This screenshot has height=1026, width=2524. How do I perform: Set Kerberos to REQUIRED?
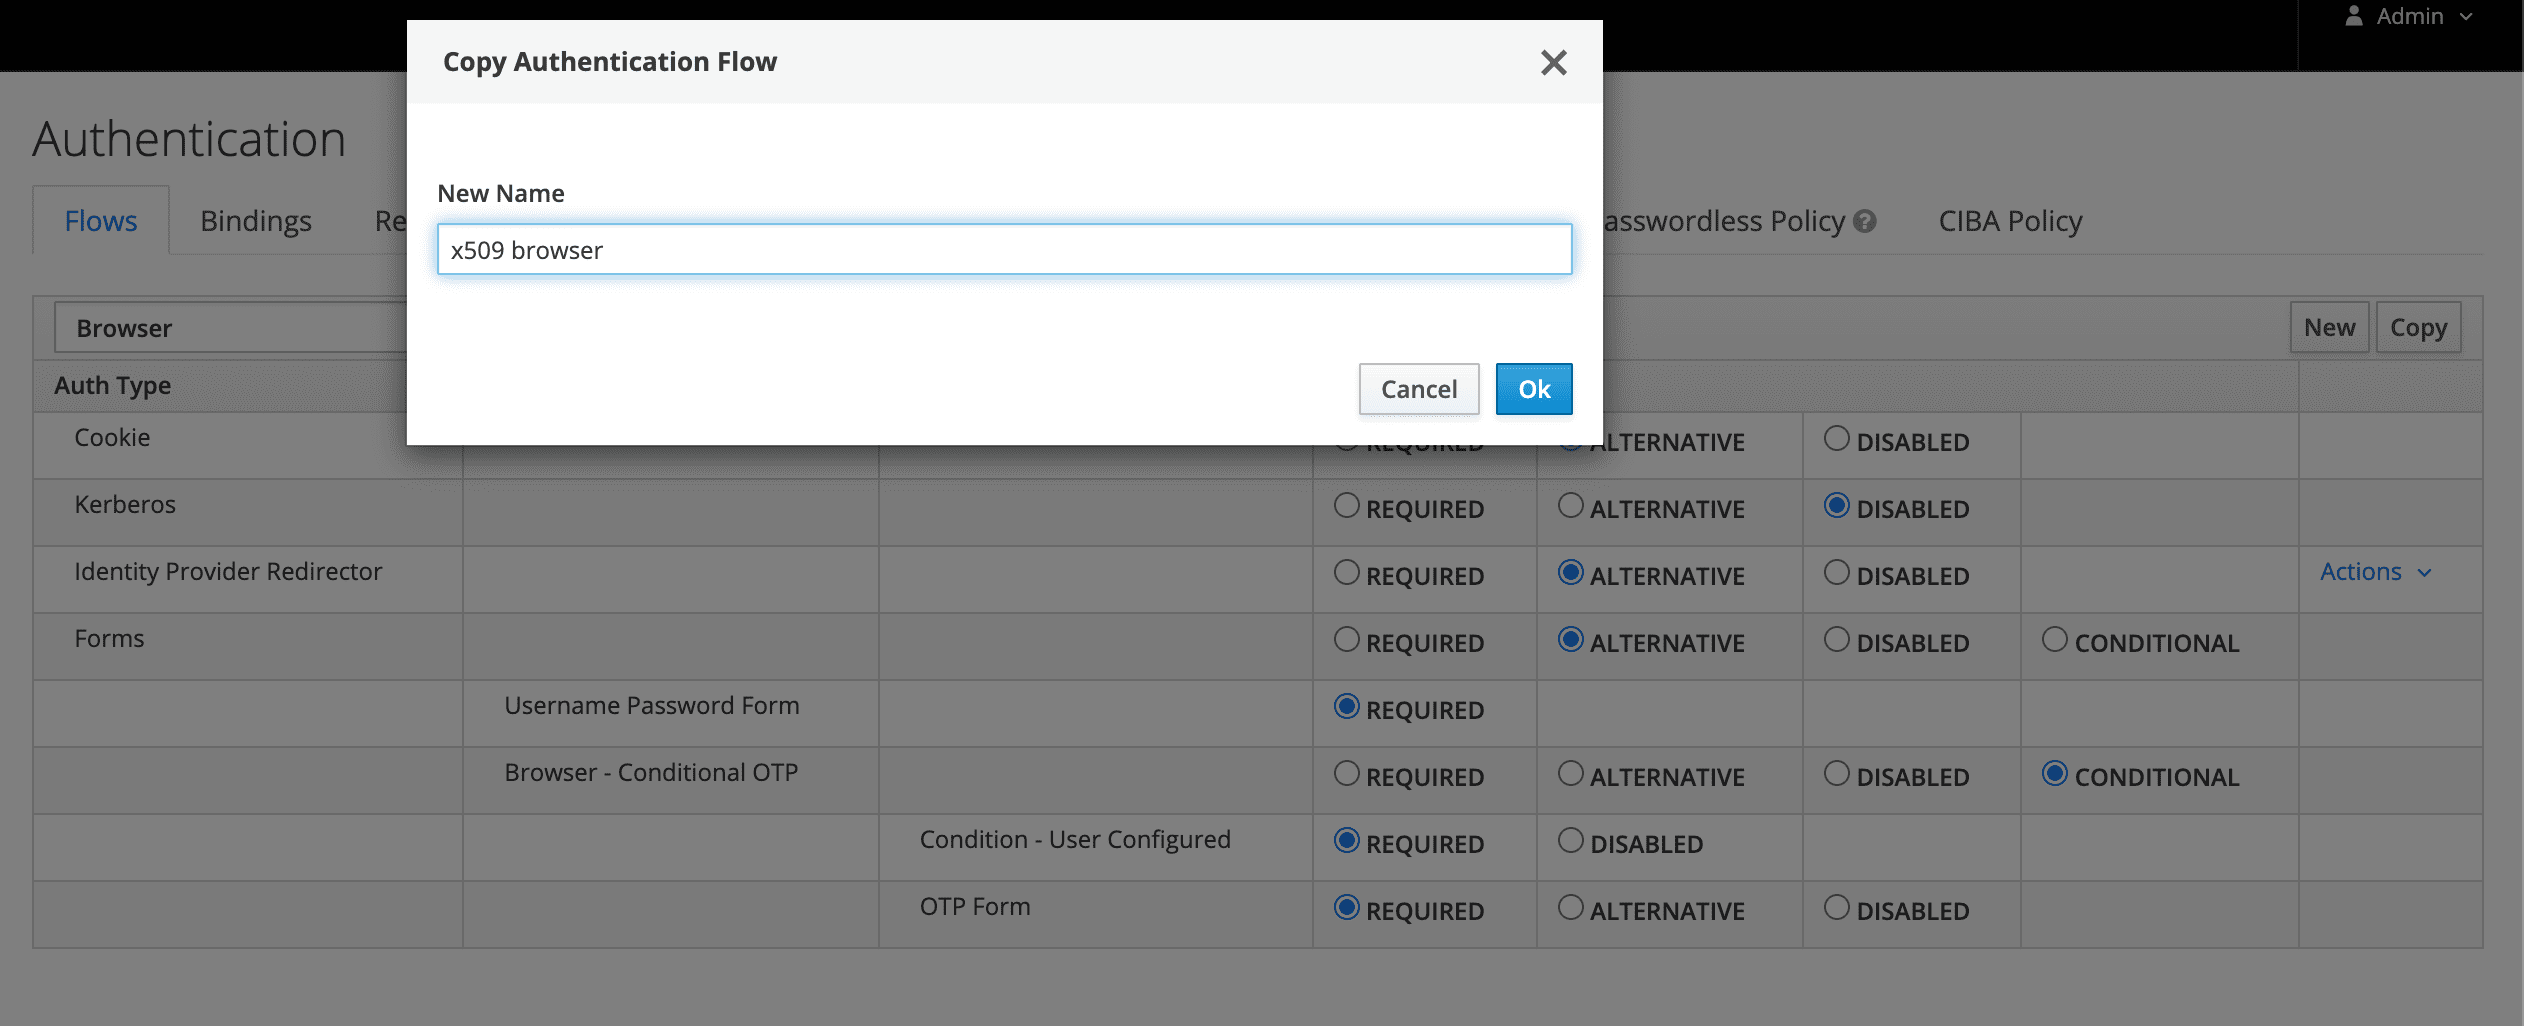(1347, 506)
